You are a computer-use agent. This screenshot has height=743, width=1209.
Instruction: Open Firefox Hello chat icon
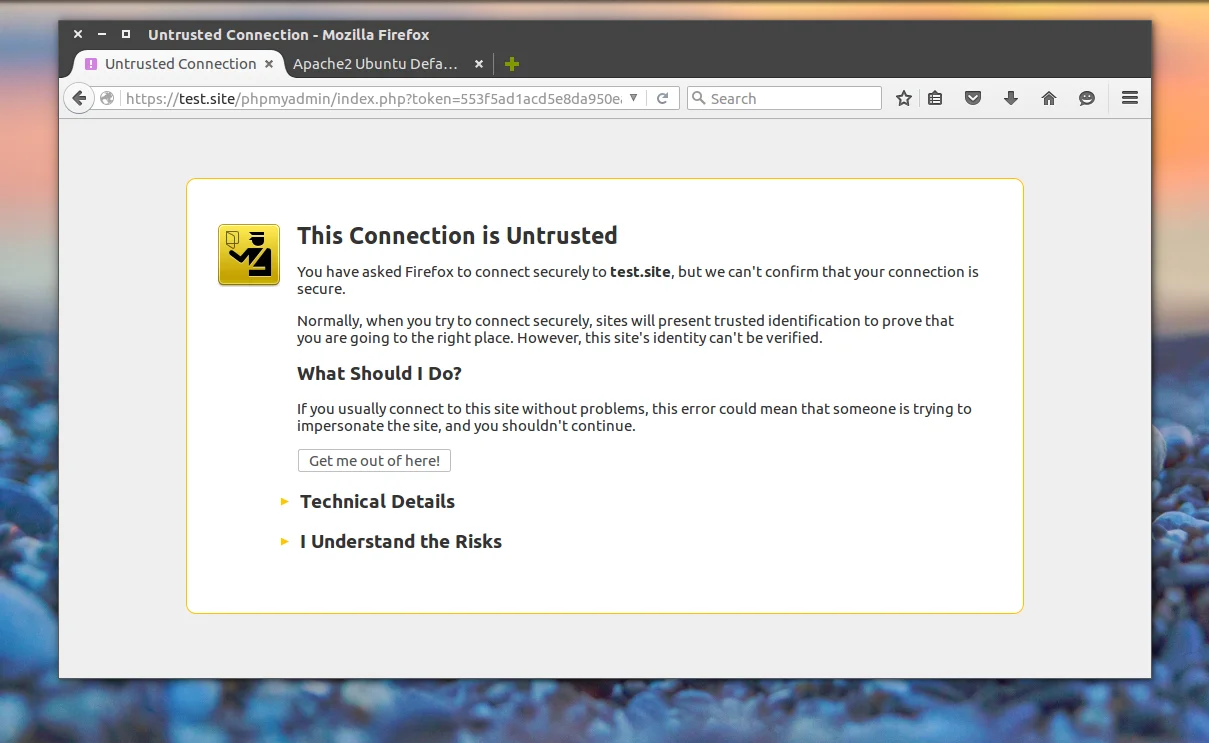[1087, 98]
